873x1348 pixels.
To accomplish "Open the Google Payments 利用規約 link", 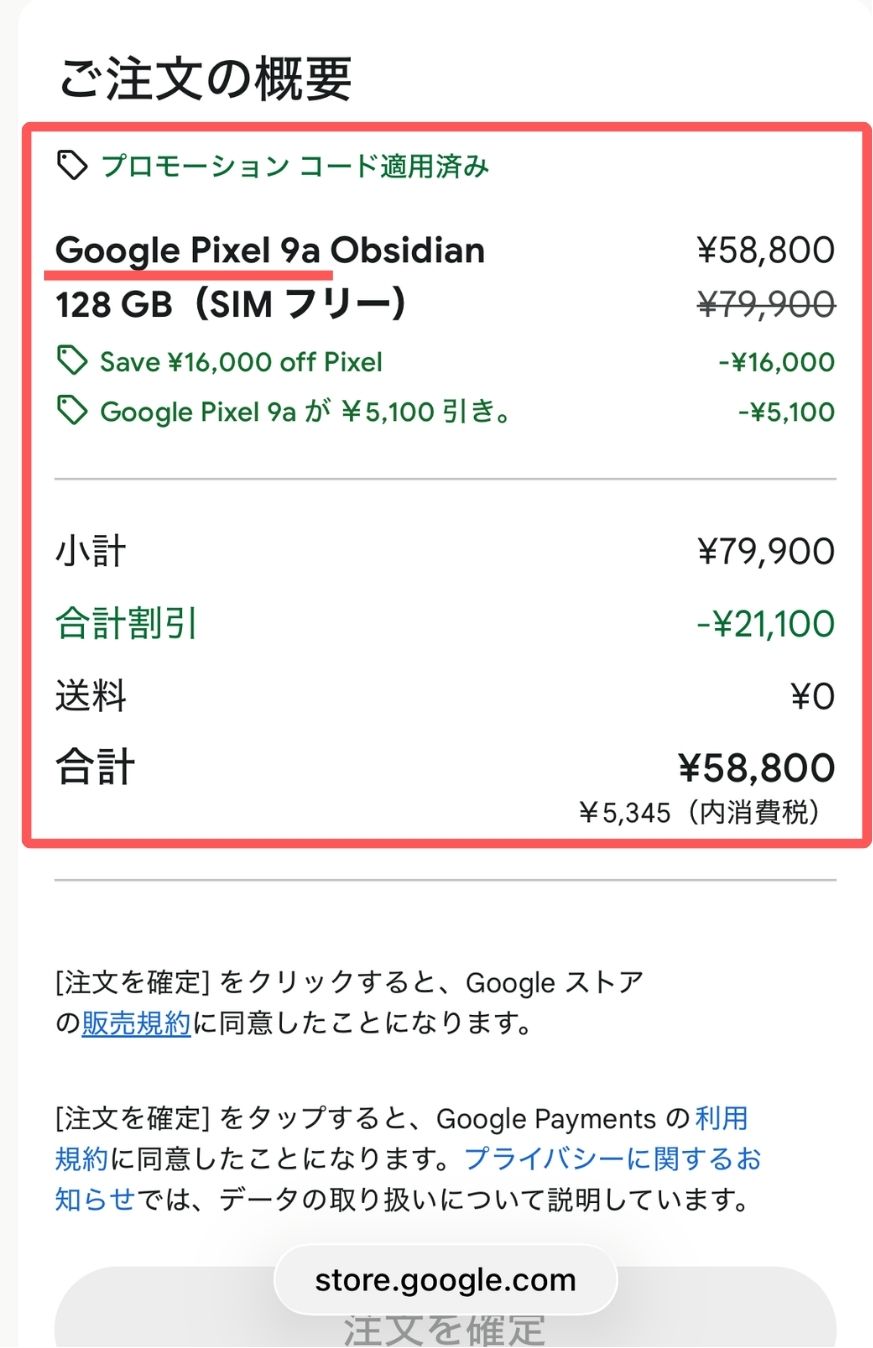I will tap(722, 1118).
